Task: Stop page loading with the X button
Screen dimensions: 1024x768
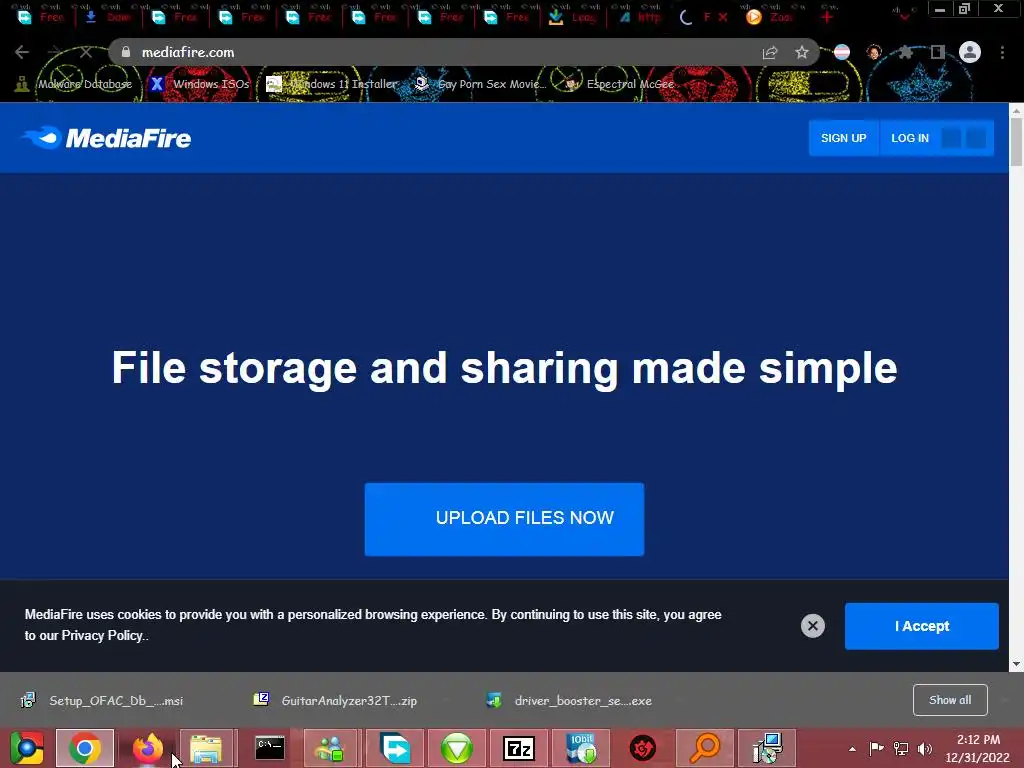Action: click(x=86, y=52)
